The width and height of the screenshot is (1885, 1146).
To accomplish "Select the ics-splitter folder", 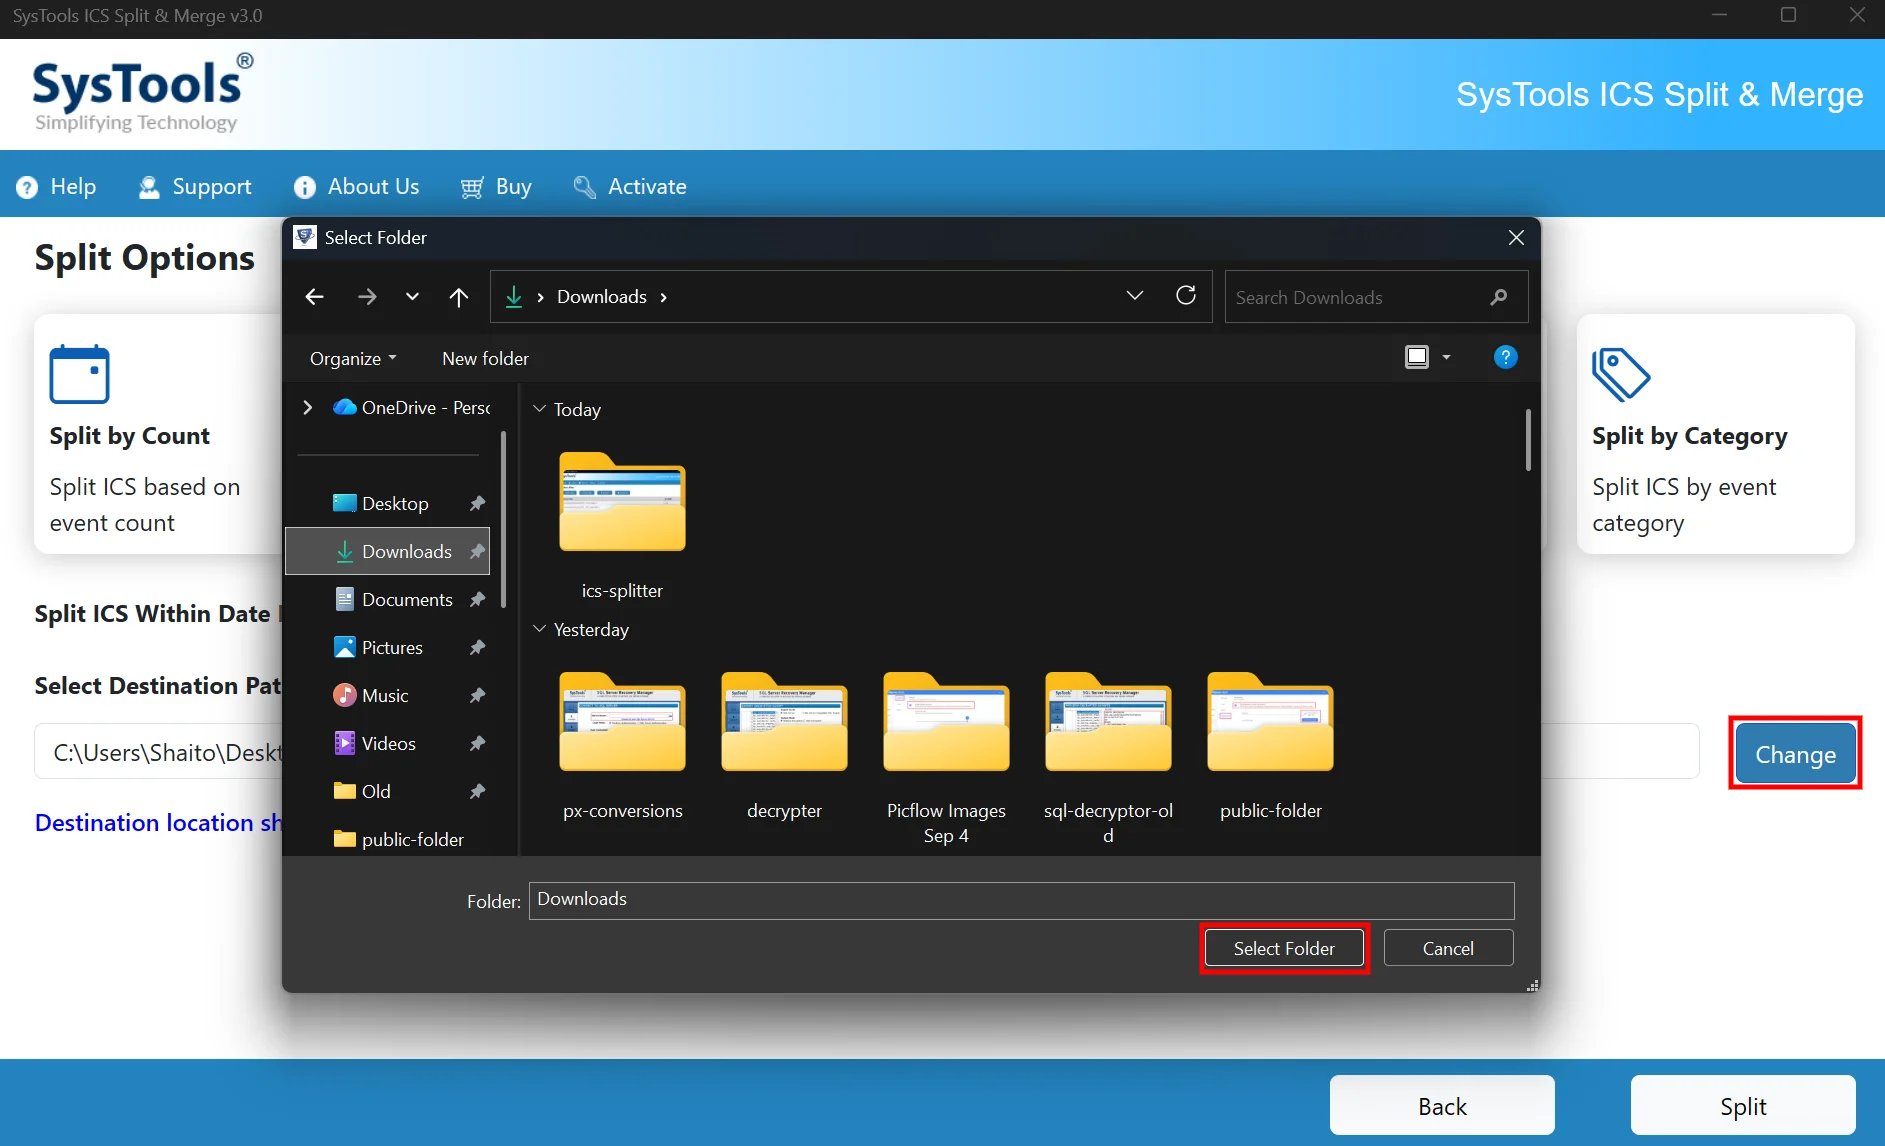I will [x=622, y=526].
